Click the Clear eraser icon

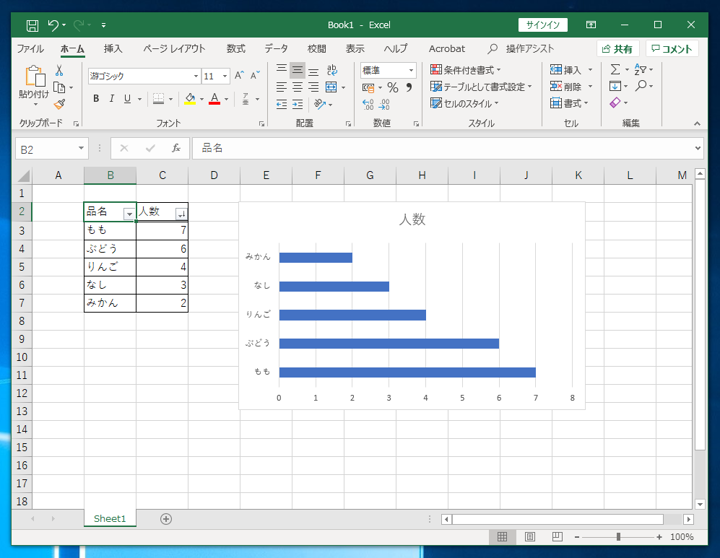tap(615, 103)
